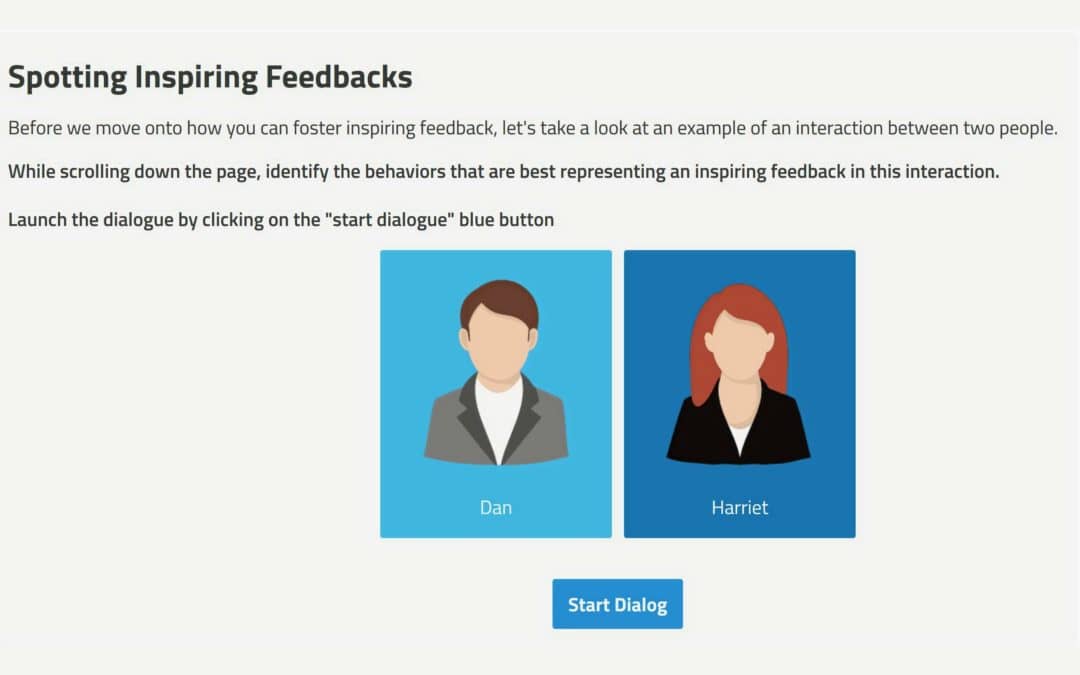Click Dan's face in the avatar
This screenshot has width=1080, height=675.
point(499,342)
